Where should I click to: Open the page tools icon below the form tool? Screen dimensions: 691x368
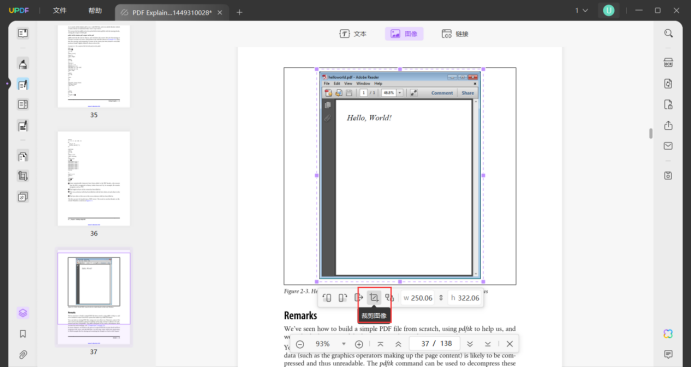coord(23,156)
